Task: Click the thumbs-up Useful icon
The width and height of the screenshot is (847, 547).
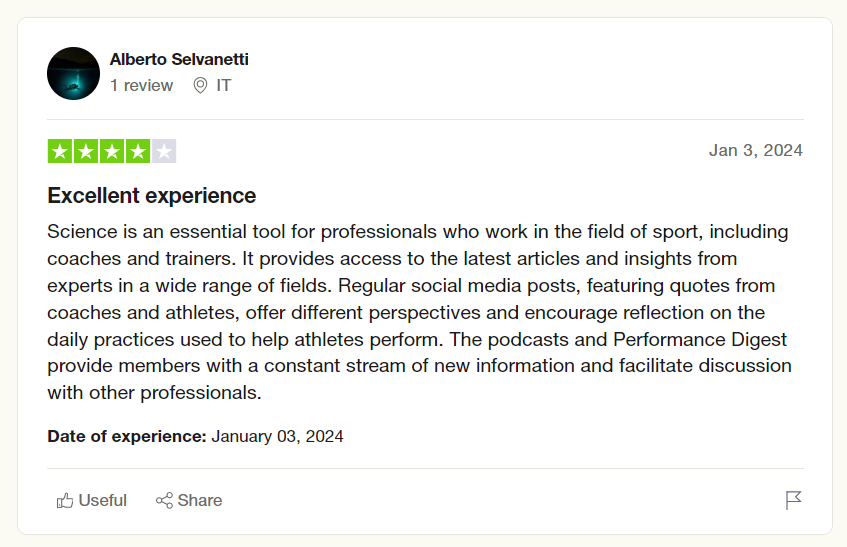Action: point(65,501)
